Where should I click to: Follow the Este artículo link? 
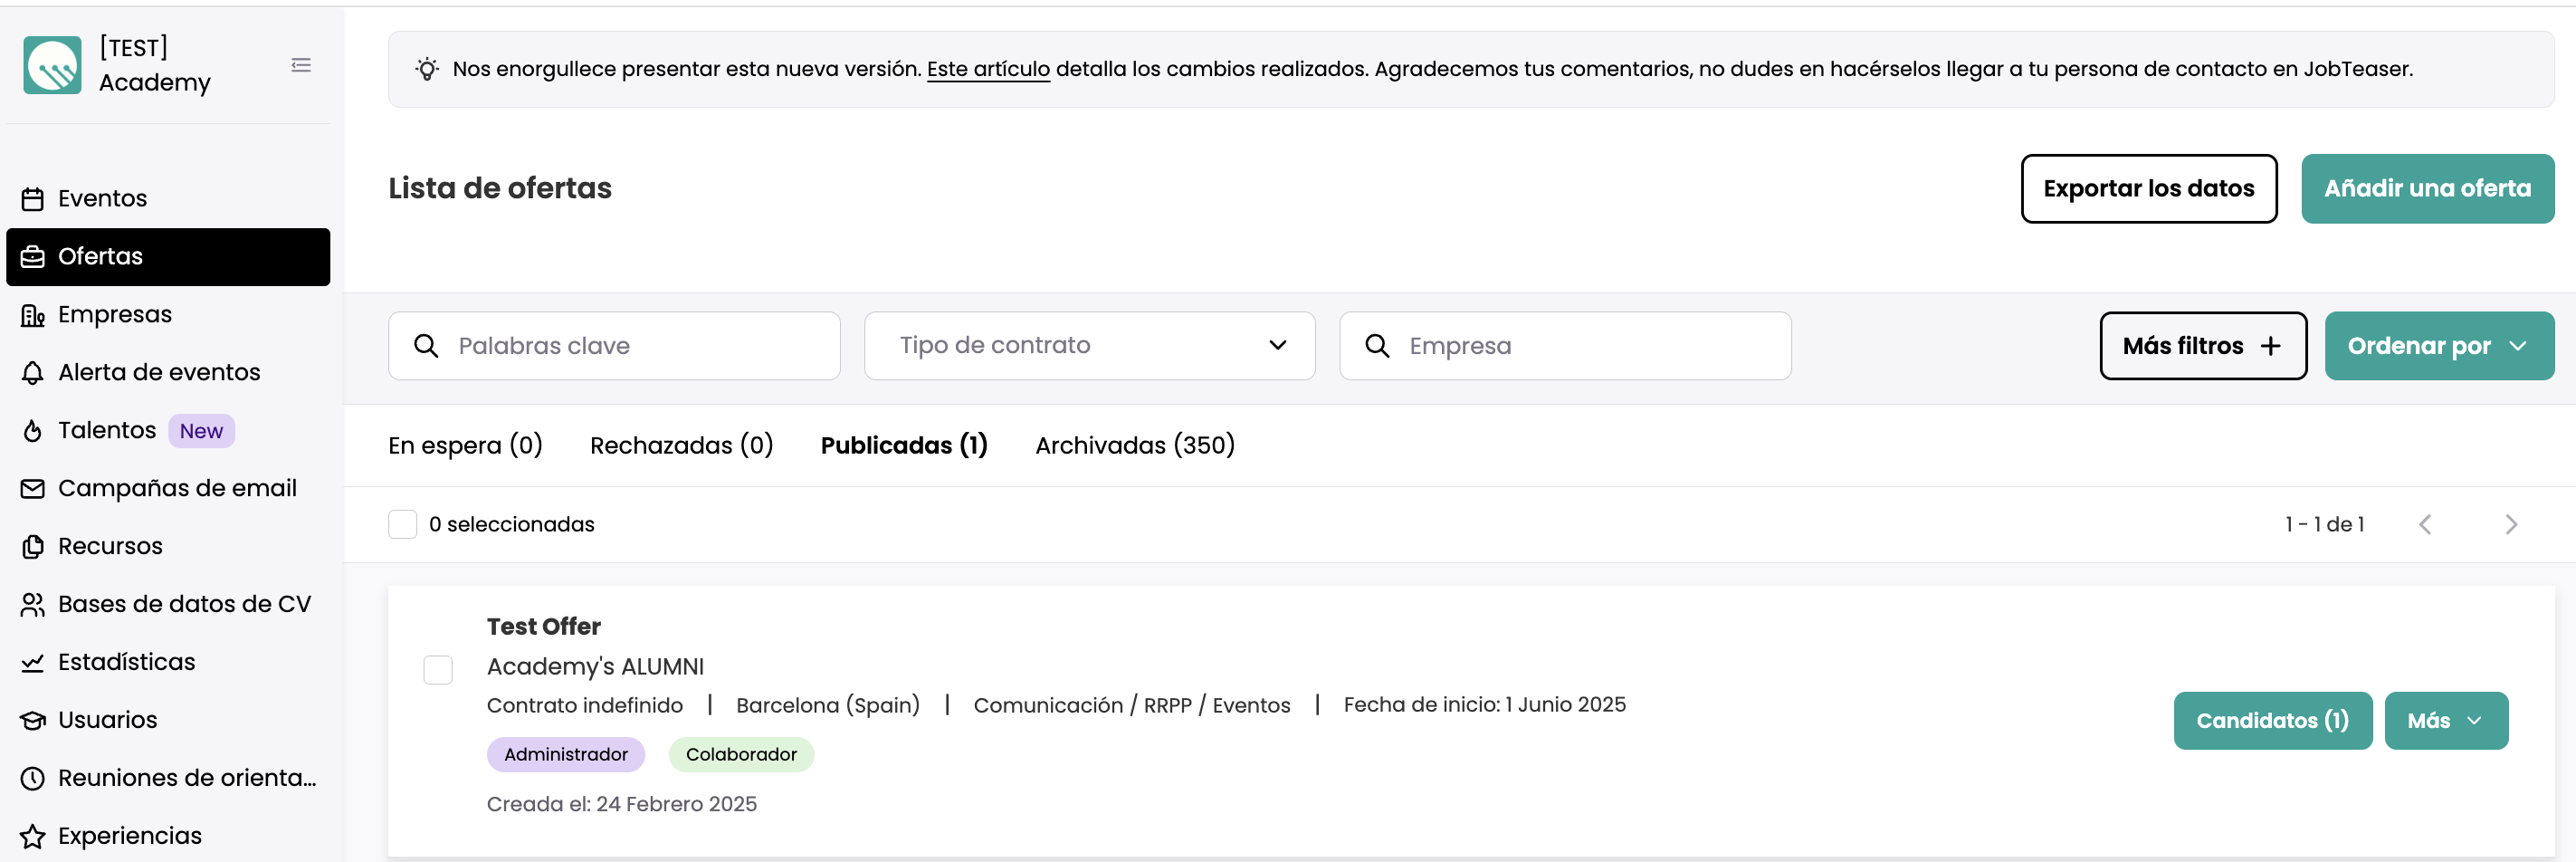(x=988, y=69)
